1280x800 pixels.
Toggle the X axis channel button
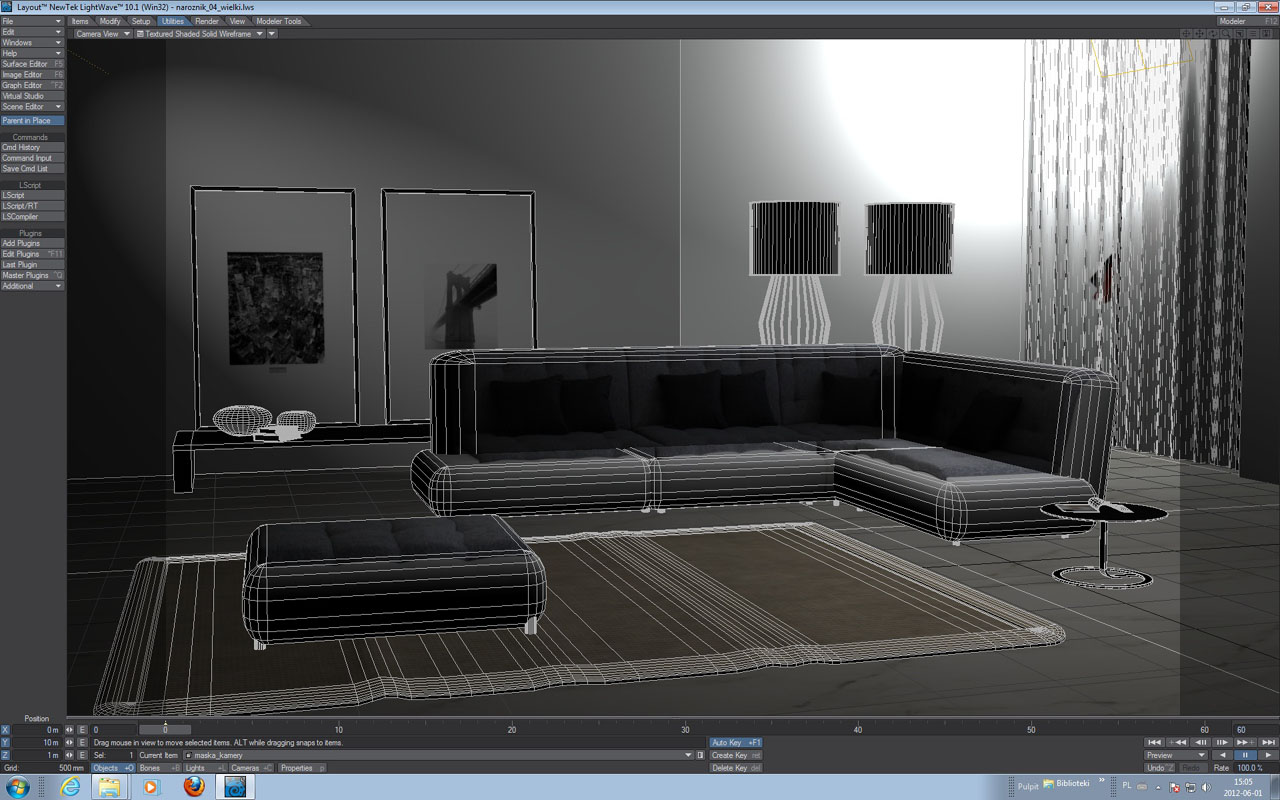[x=6, y=730]
